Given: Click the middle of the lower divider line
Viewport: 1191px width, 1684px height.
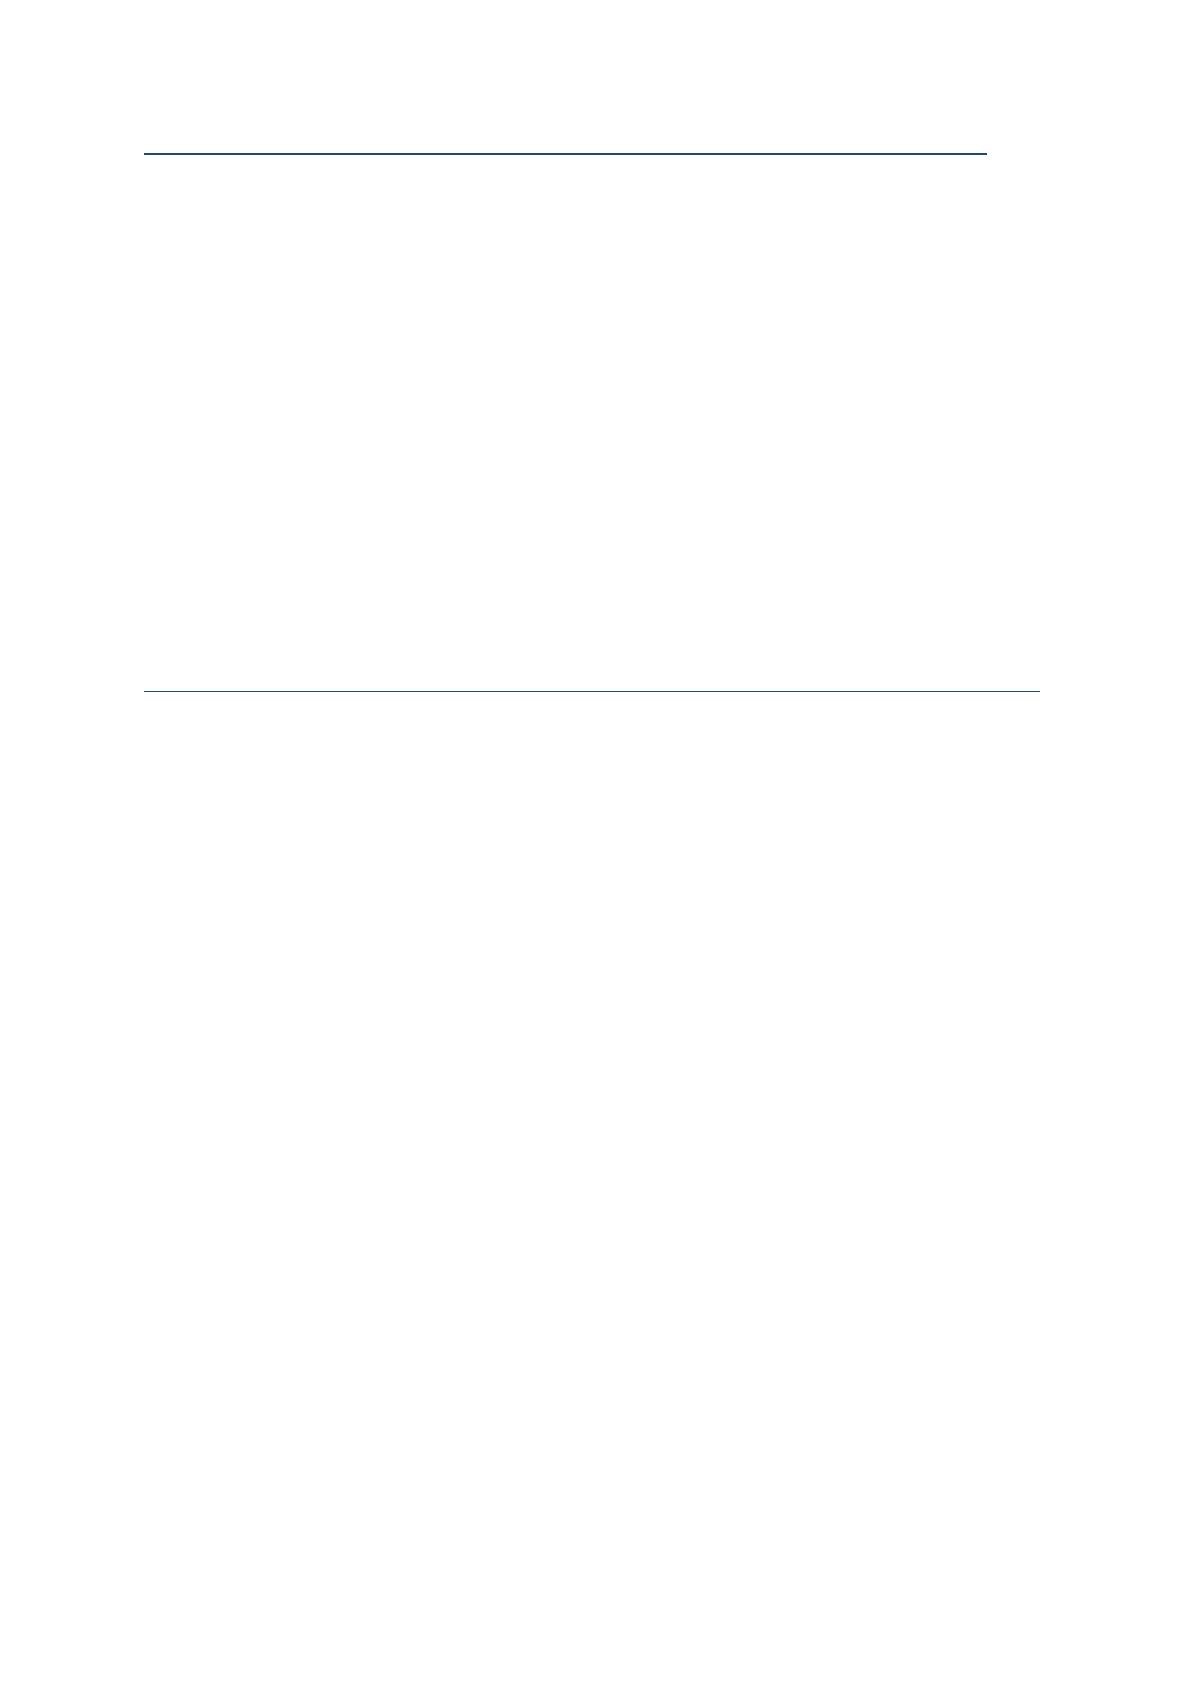Looking at the screenshot, I should pyautogui.click(x=592, y=691).
